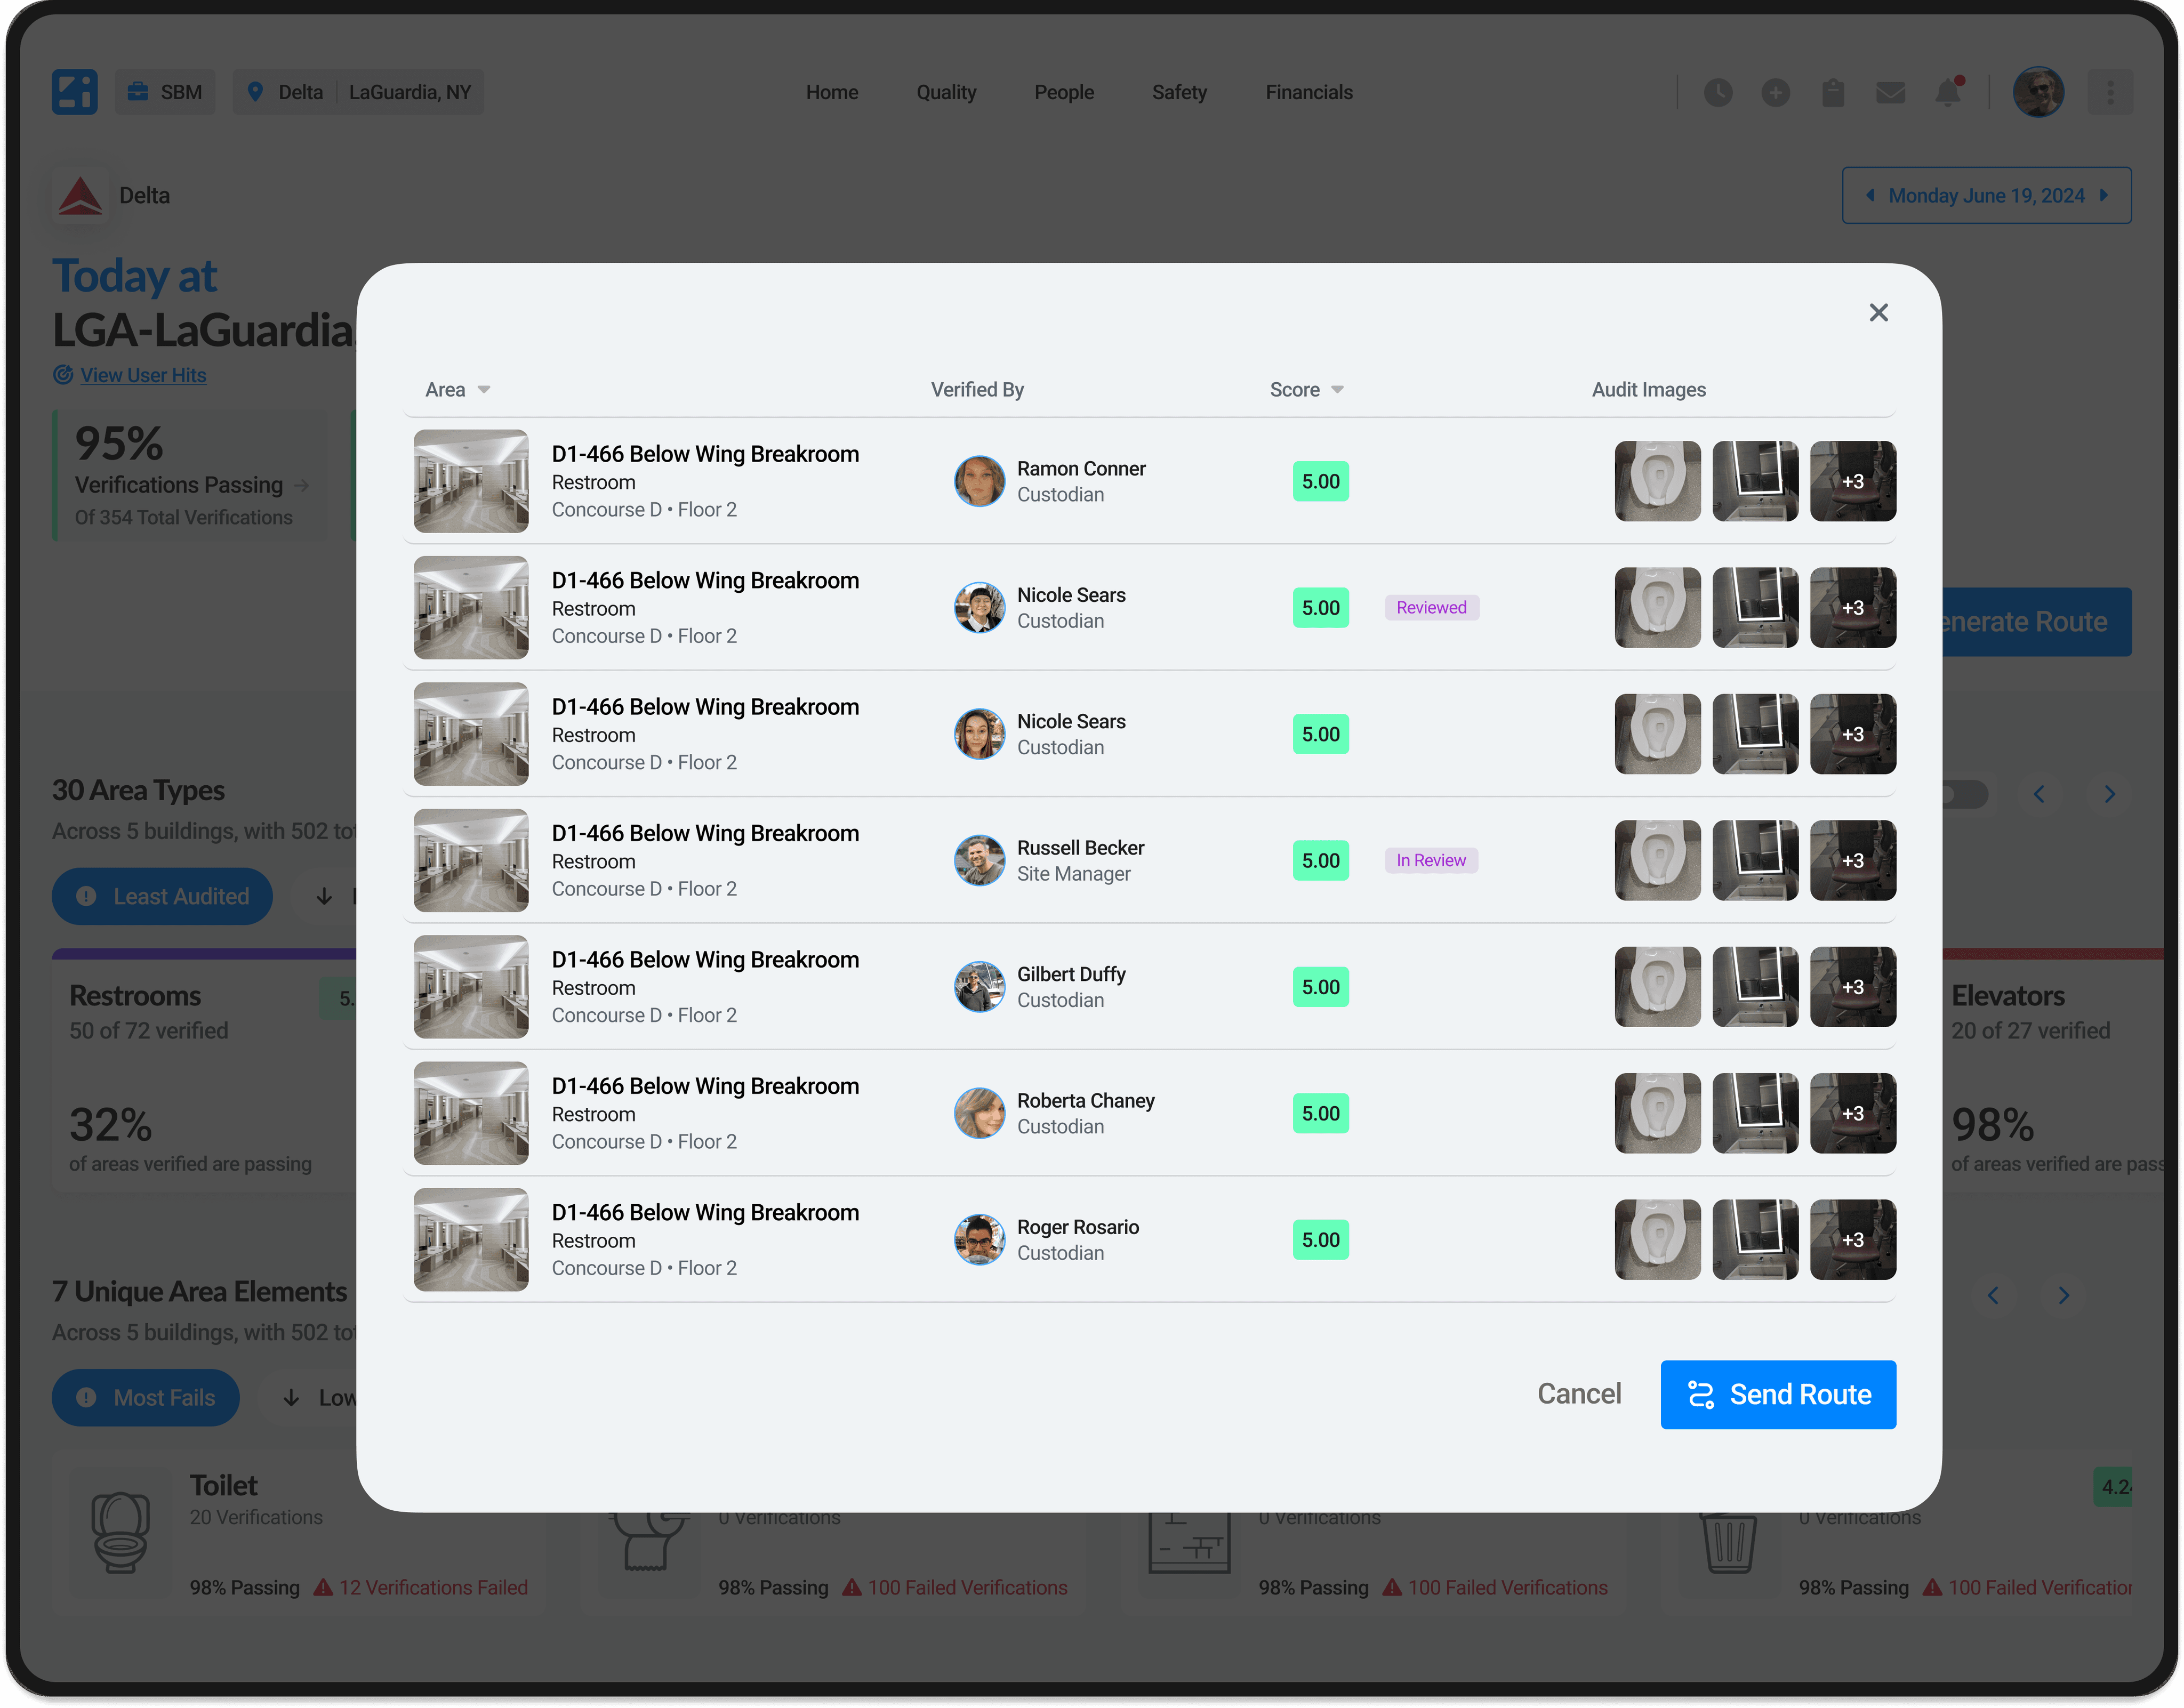Click the trash can element icon
The width and height of the screenshot is (2184, 1708).
click(1729, 1543)
